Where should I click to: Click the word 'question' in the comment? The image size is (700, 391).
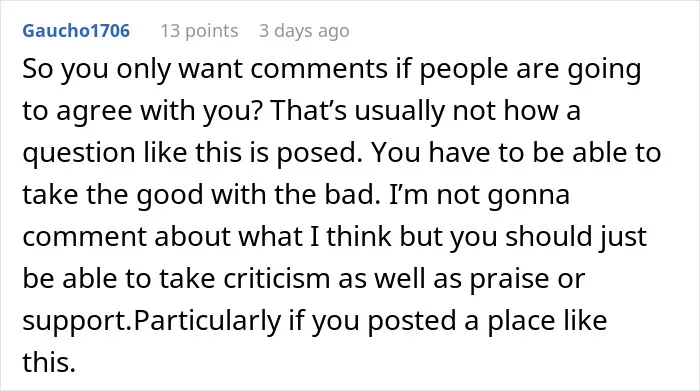[79, 153]
